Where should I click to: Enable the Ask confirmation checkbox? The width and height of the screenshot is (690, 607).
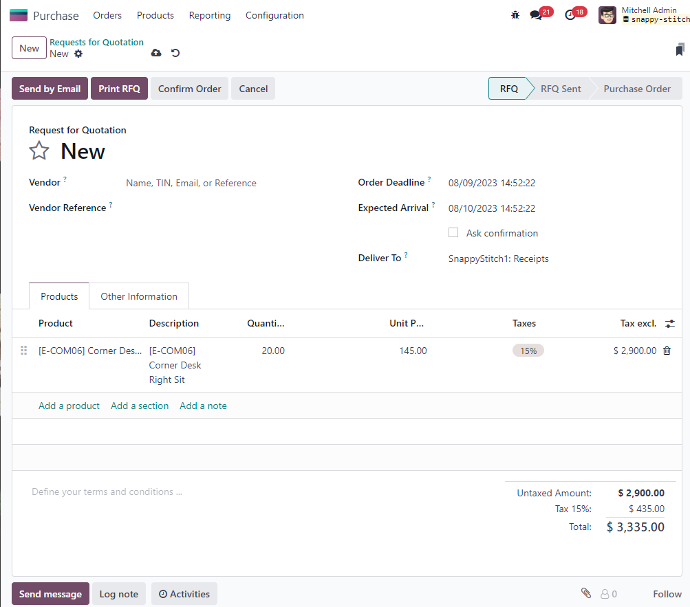tap(453, 232)
